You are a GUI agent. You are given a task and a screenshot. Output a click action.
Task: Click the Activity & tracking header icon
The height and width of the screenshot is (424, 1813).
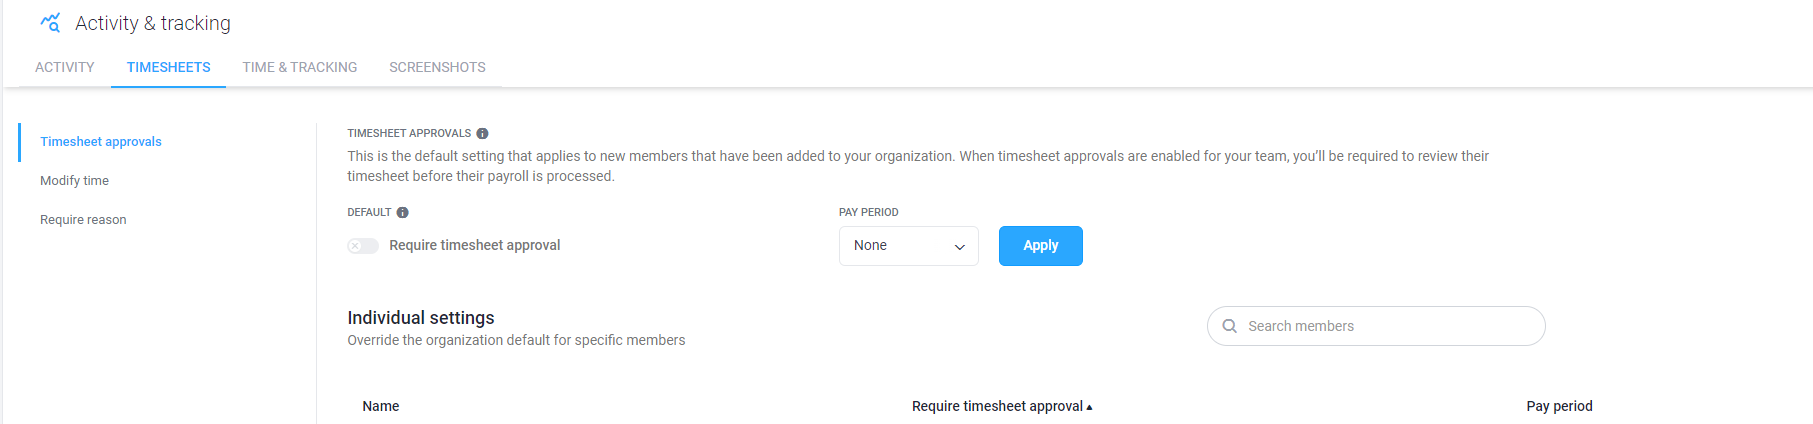tap(50, 22)
